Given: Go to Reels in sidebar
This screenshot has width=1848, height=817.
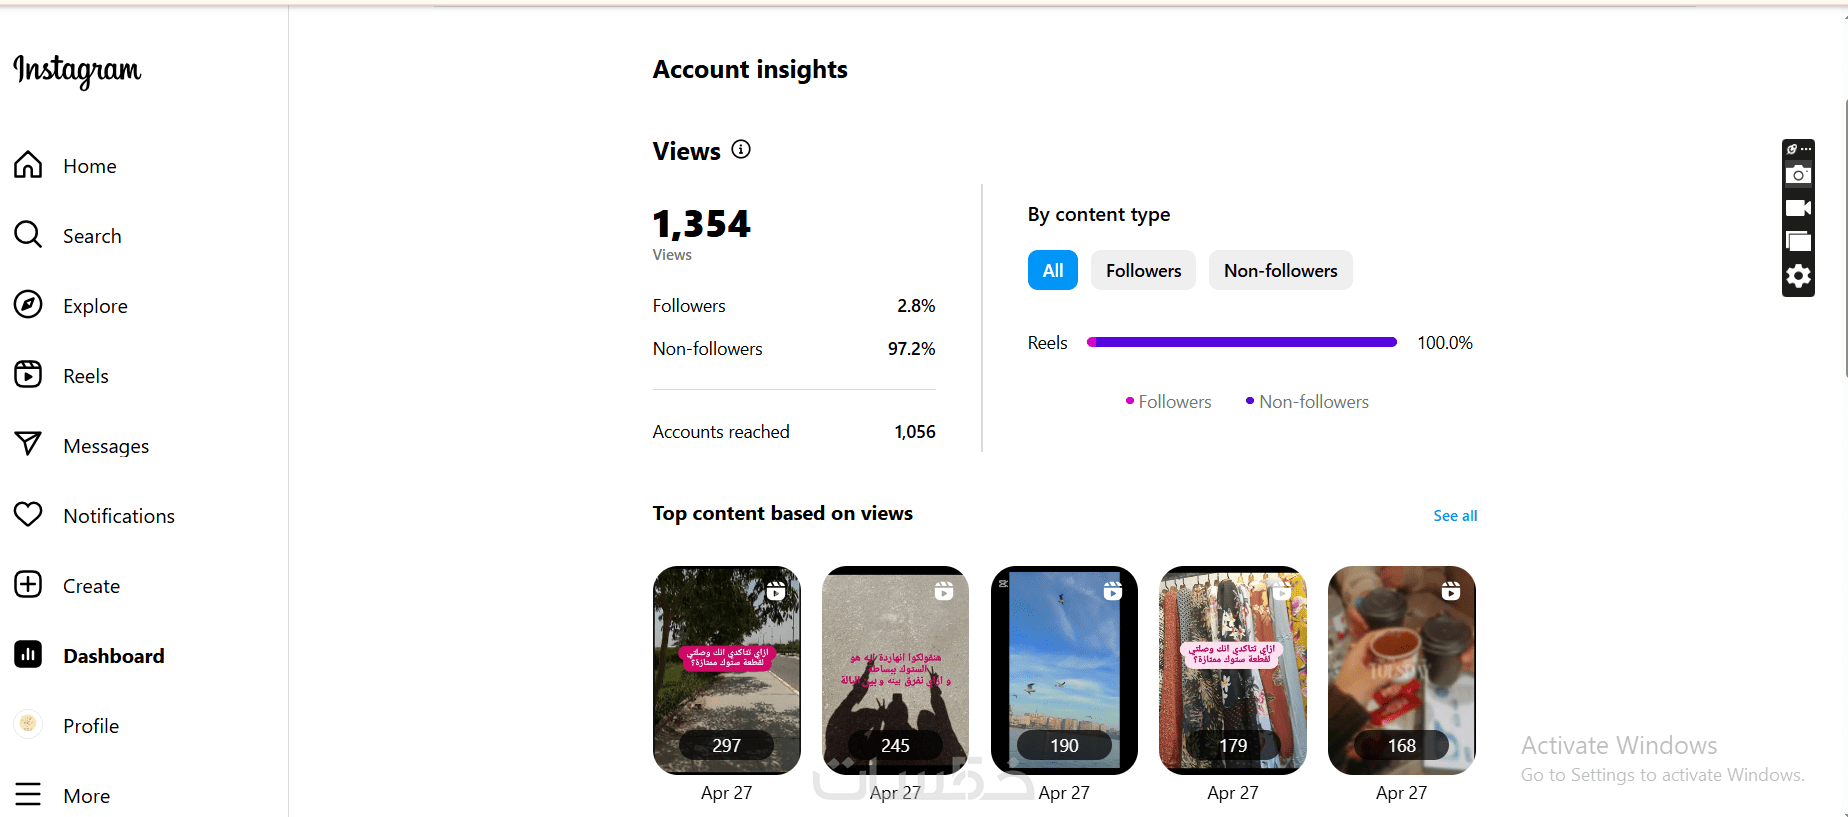Looking at the screenshot, I should pyautogui.click(x=85, y=376).
